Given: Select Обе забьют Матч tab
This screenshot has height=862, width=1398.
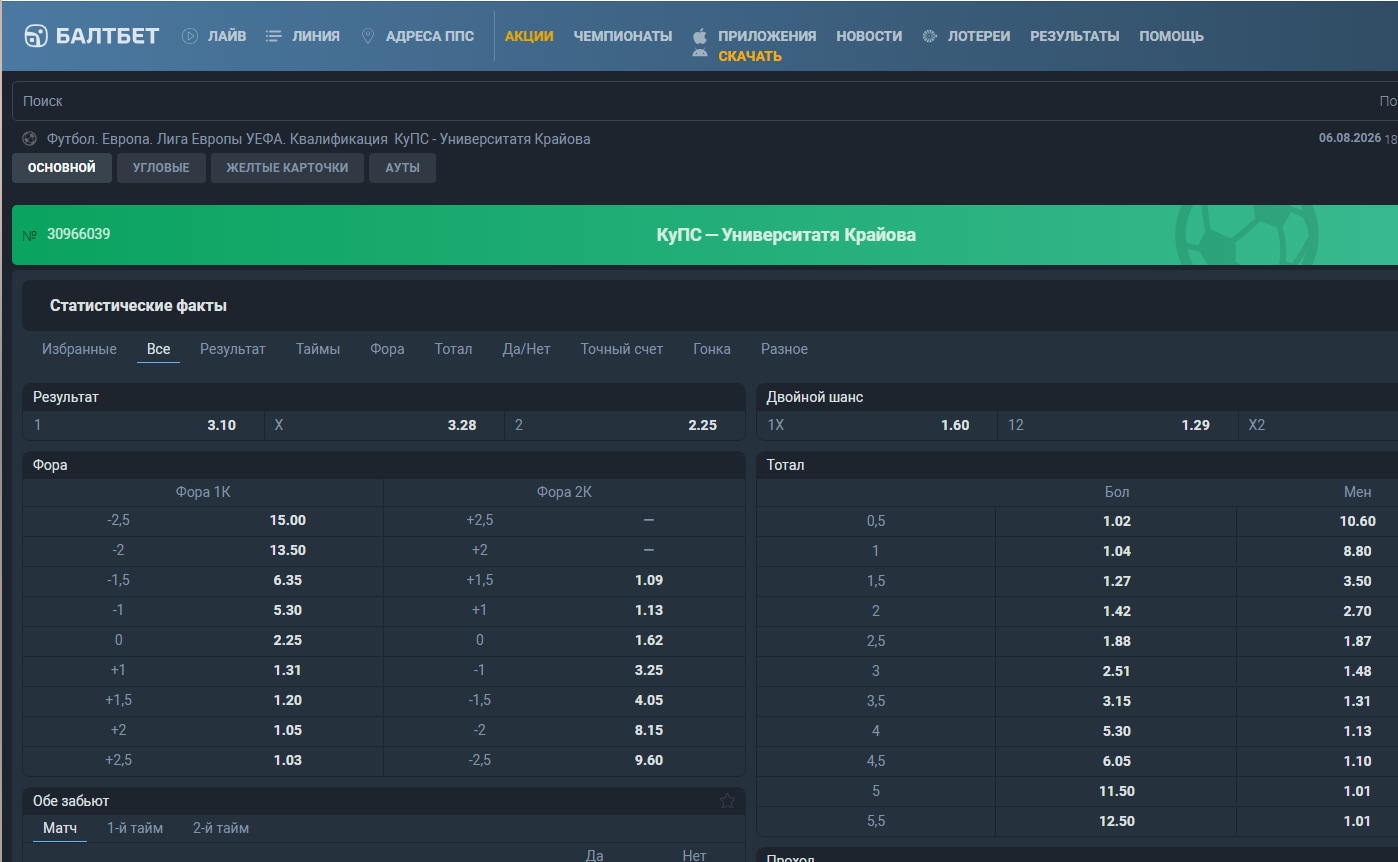Looking at the screenshot, I should tap(60, 828).
